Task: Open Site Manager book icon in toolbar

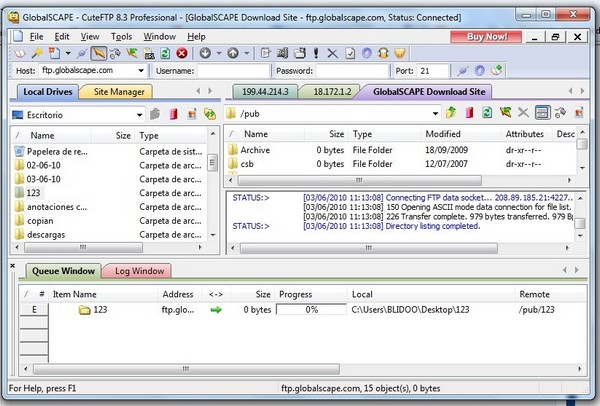Action: [x=20, y=53]
